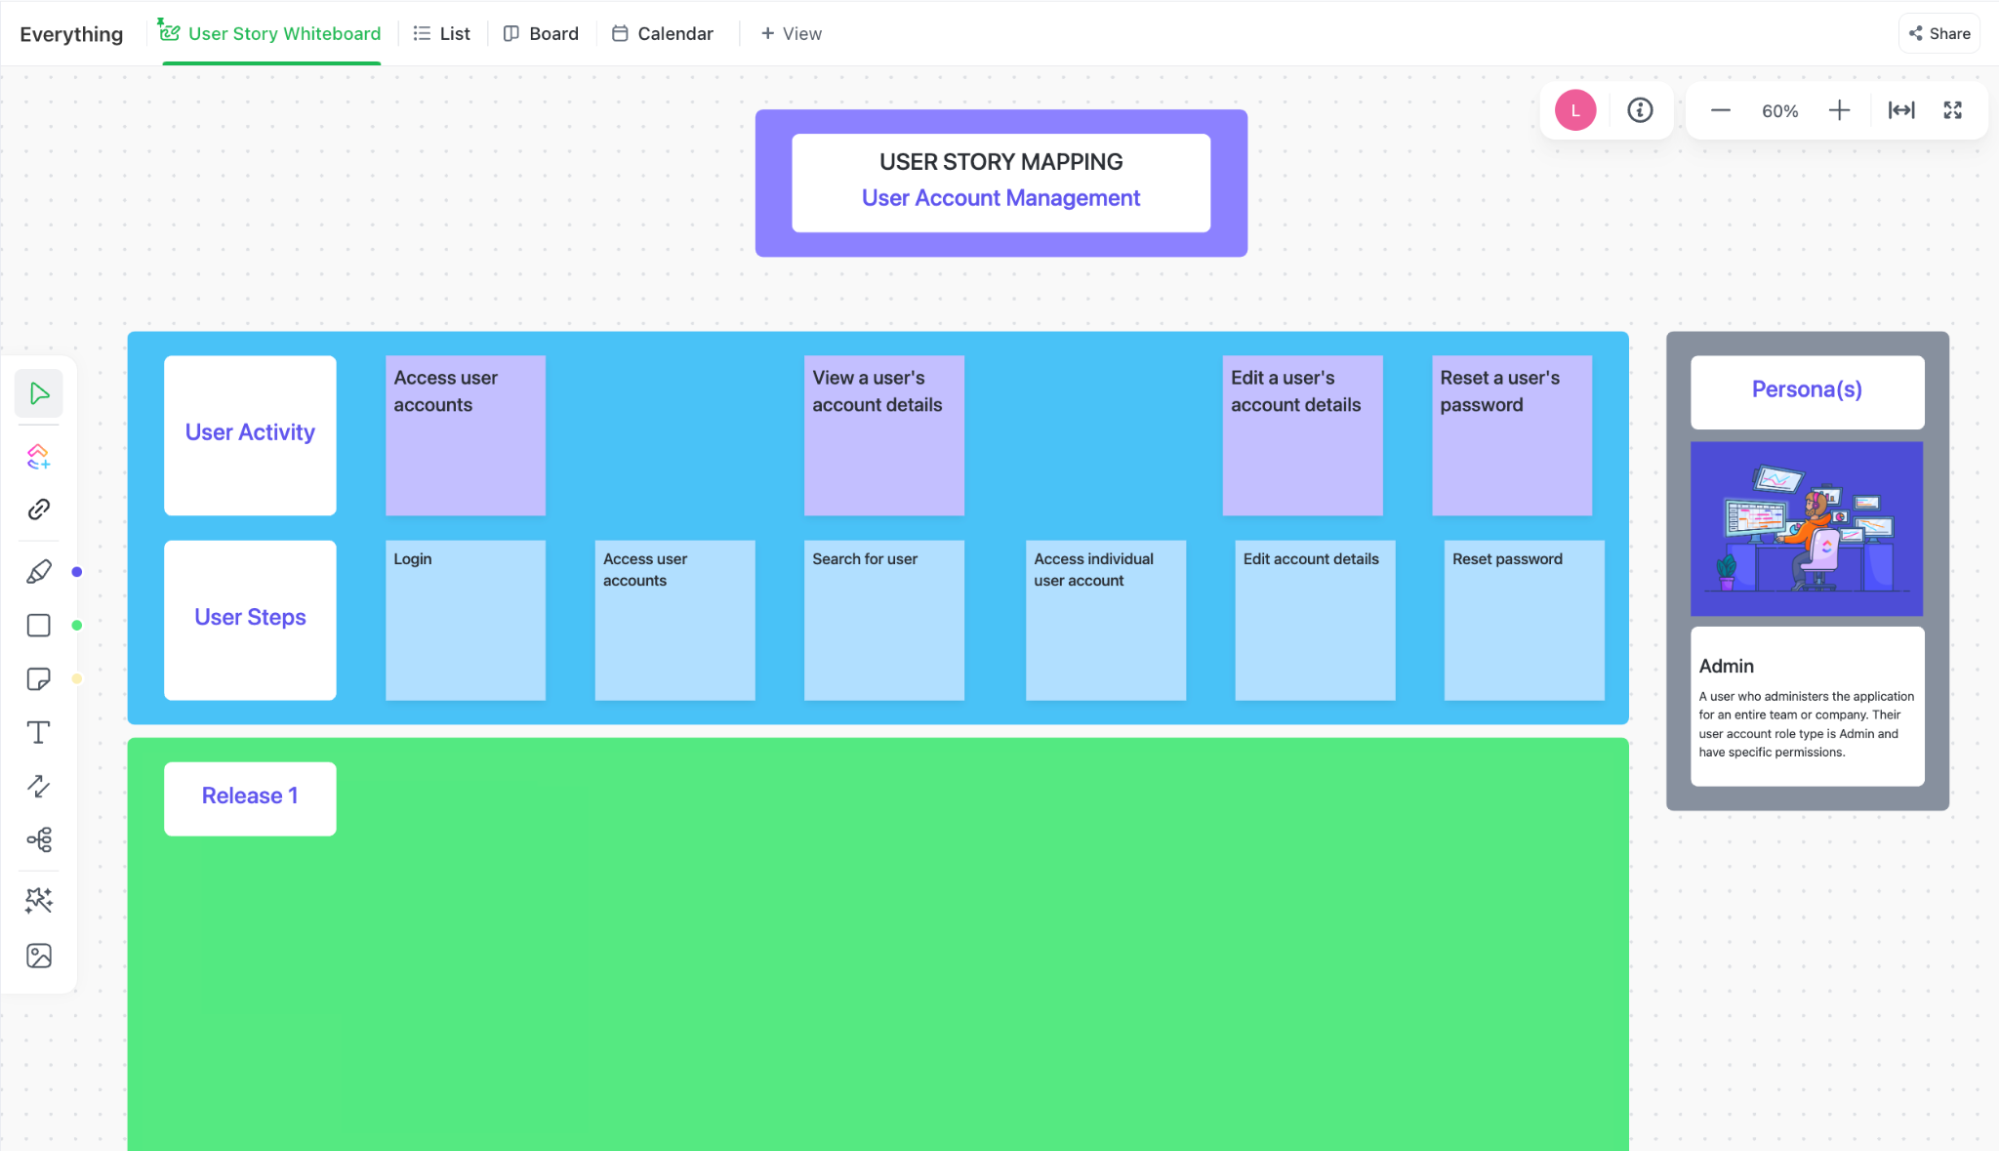Zoom out with the minus button
Screen dimensions: 1999x1151
1720,111
